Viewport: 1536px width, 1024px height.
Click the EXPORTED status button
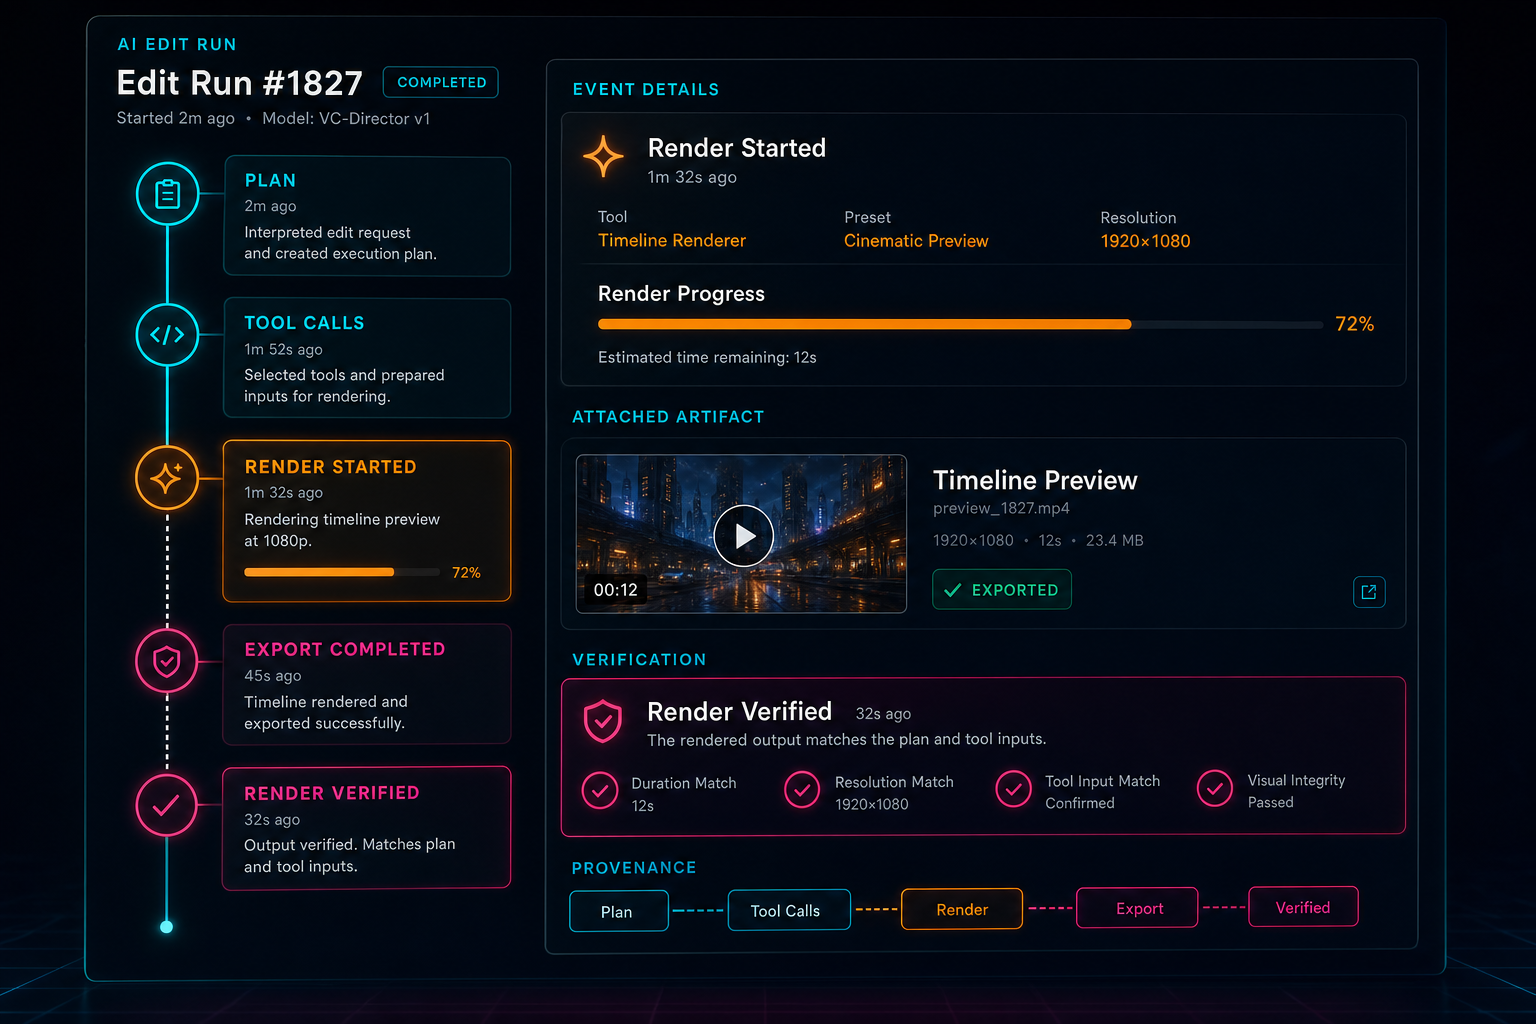1002,590
